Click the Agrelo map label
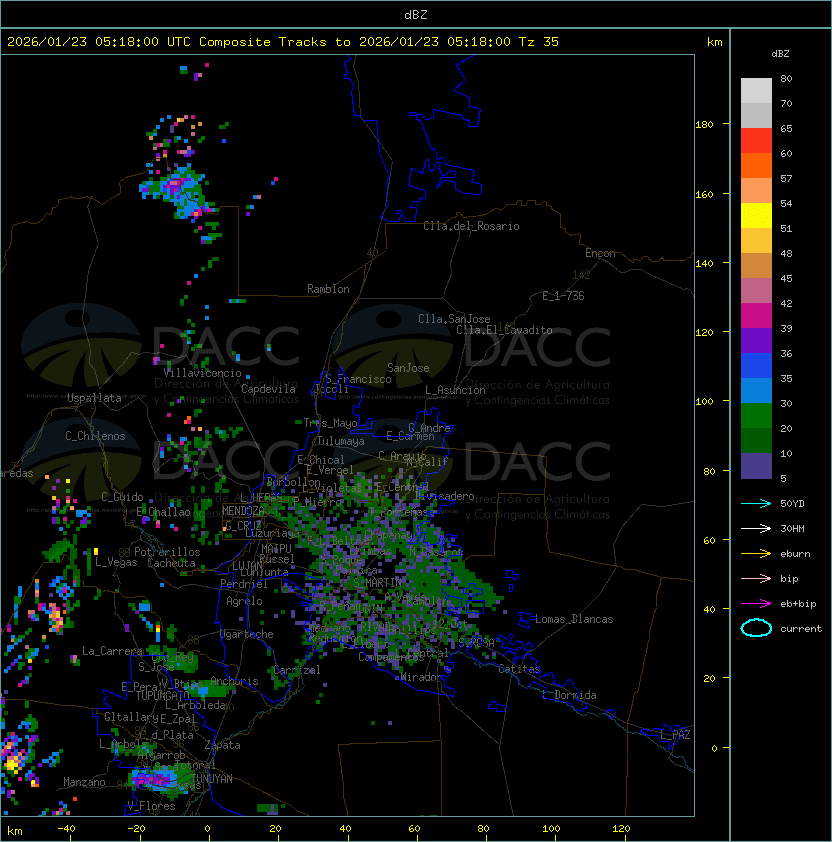The image size is (832, 842). 244,601
